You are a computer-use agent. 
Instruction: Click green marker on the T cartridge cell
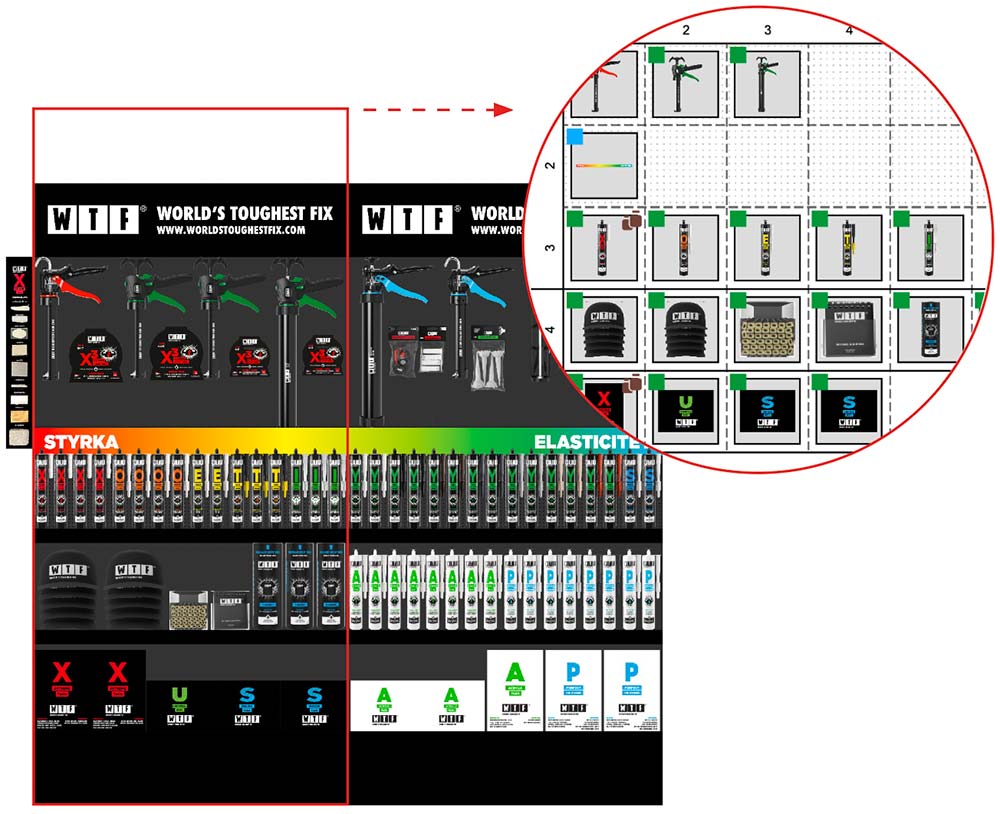tap(820, 219)
